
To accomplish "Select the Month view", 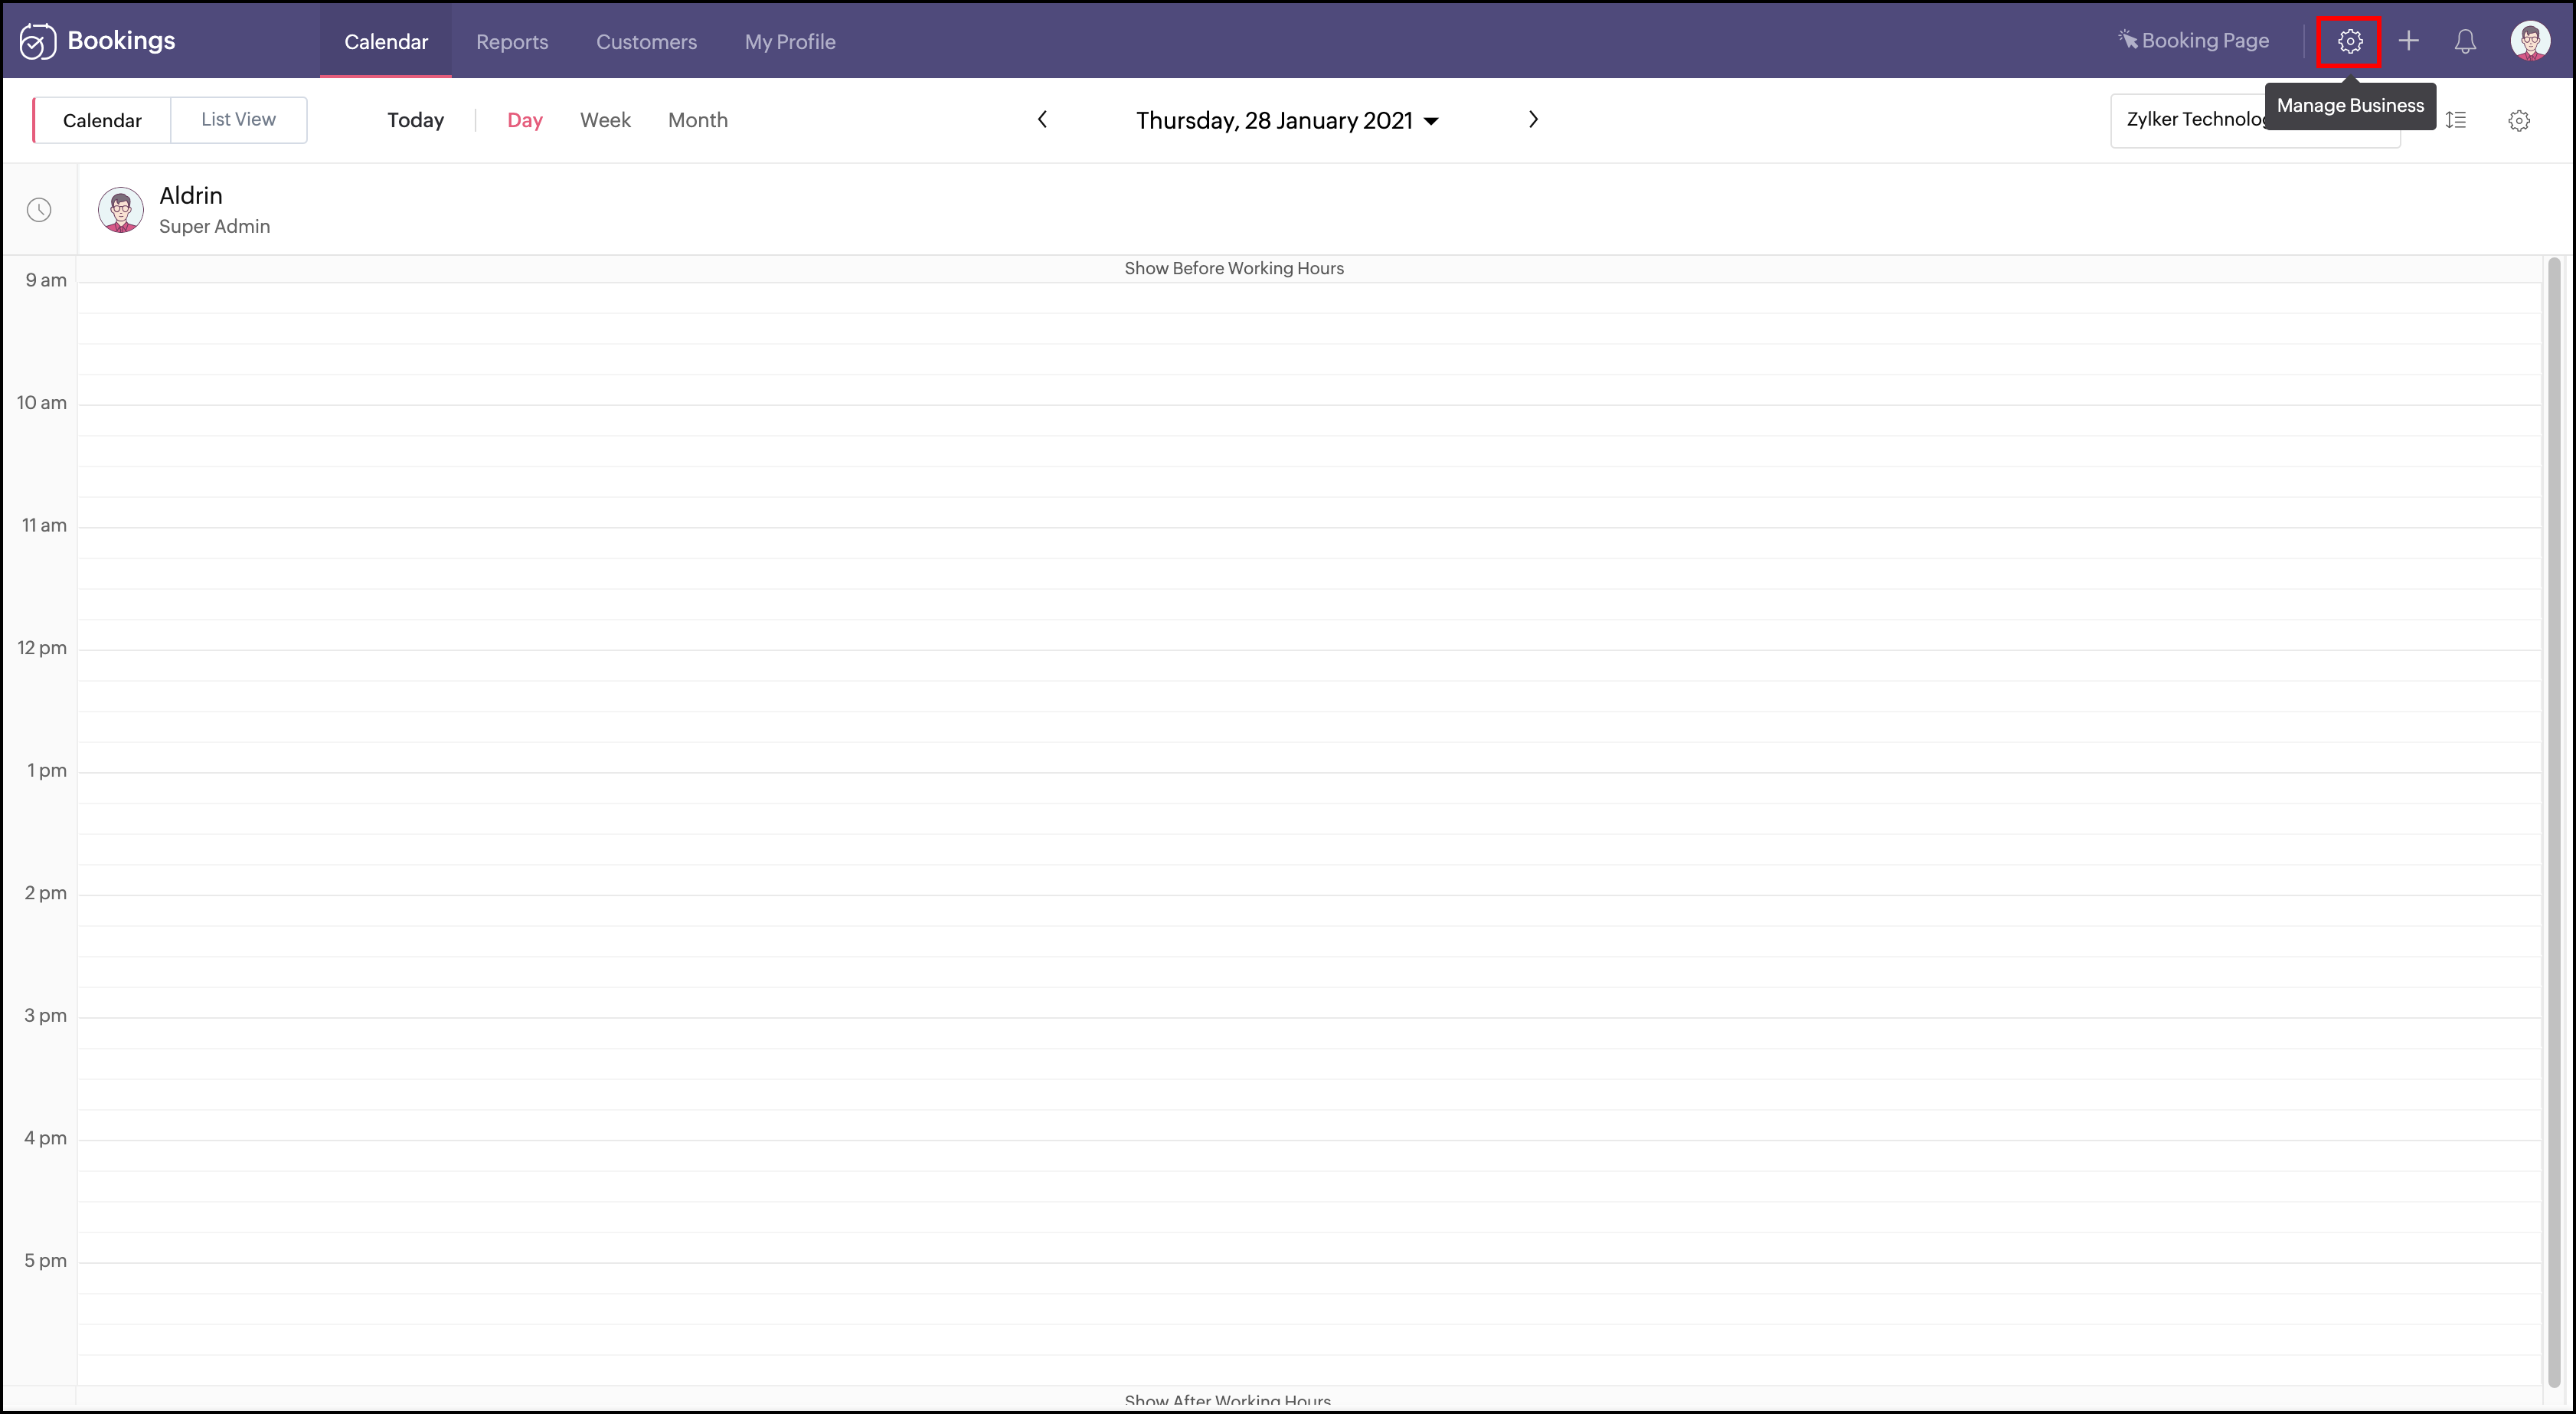I will coord(697,119).
